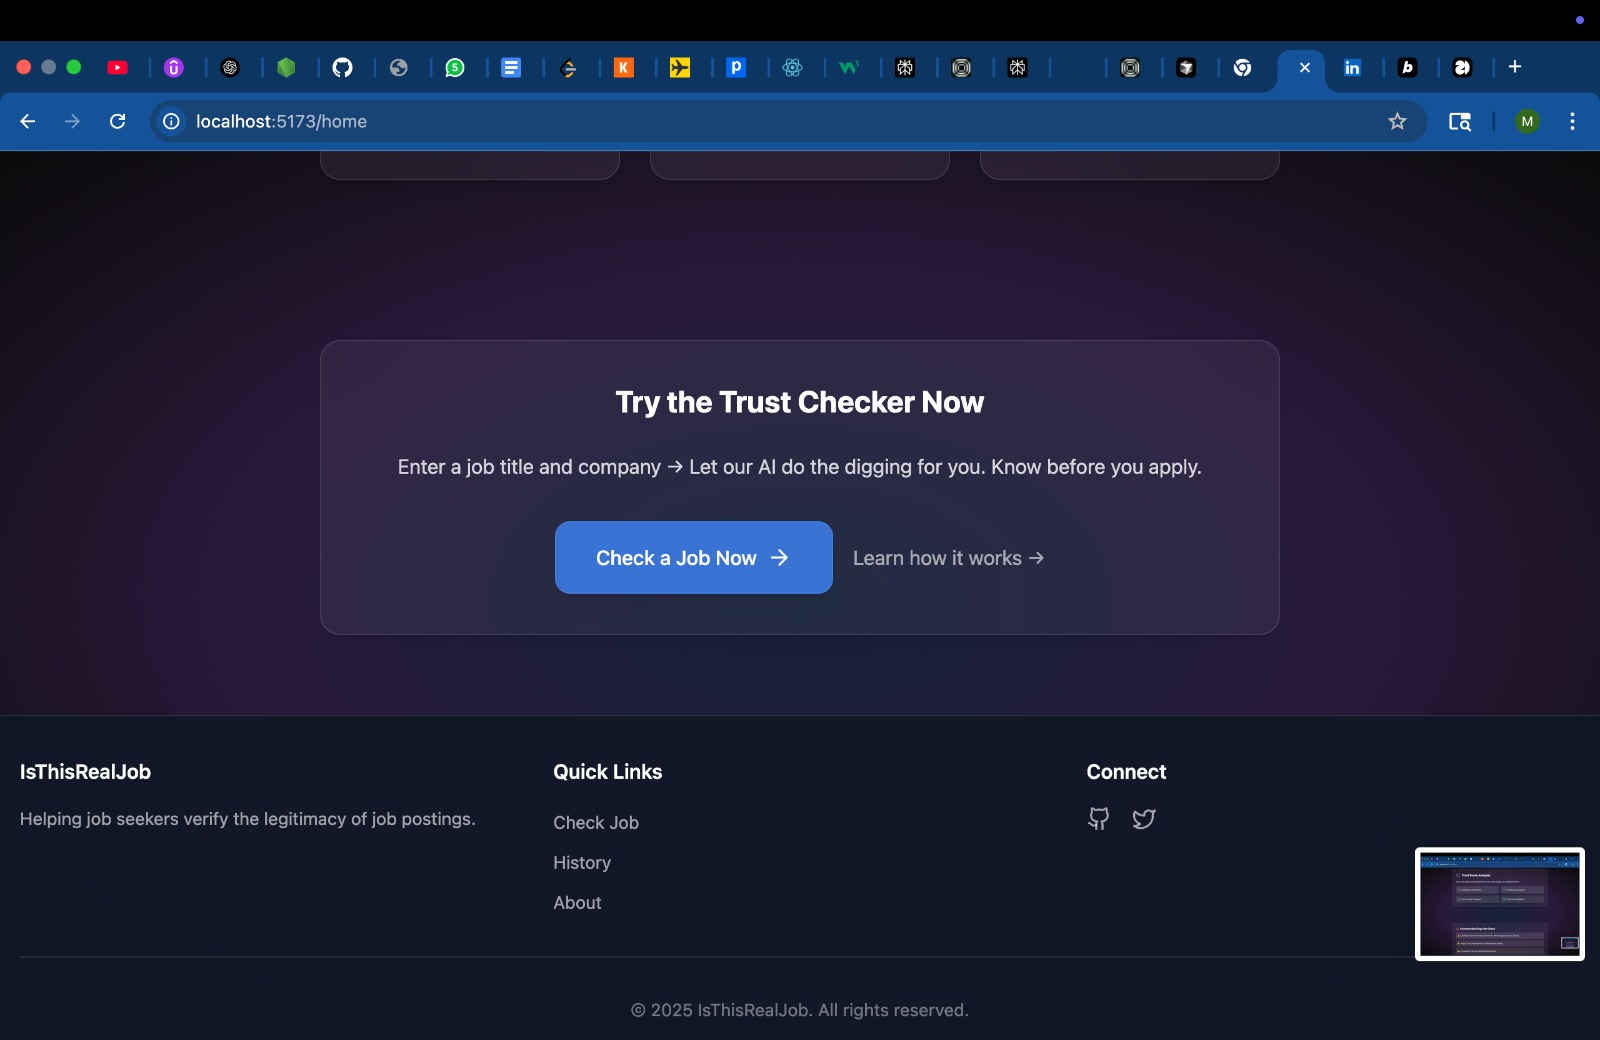Open the tab search icon in the toolbar
1600x1040 pixels.
click(1460, 121)
